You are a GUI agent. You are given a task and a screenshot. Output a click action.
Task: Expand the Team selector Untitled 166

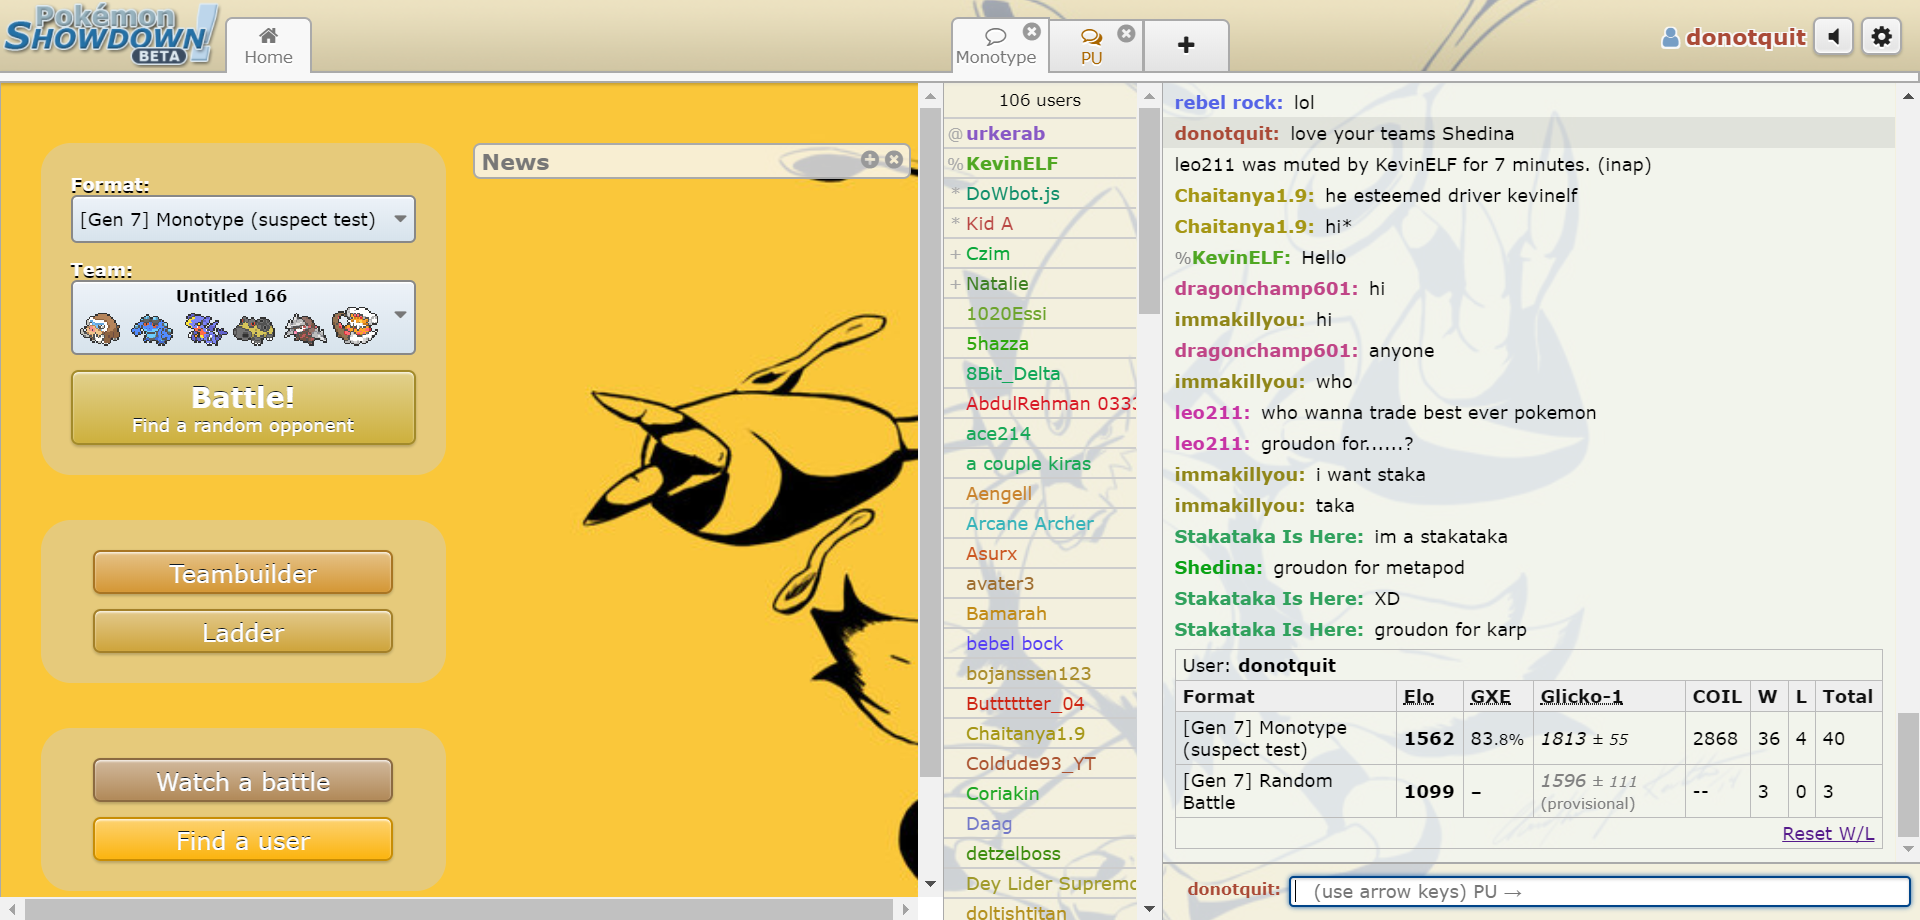pyautogui.click(x=243, y=317)
